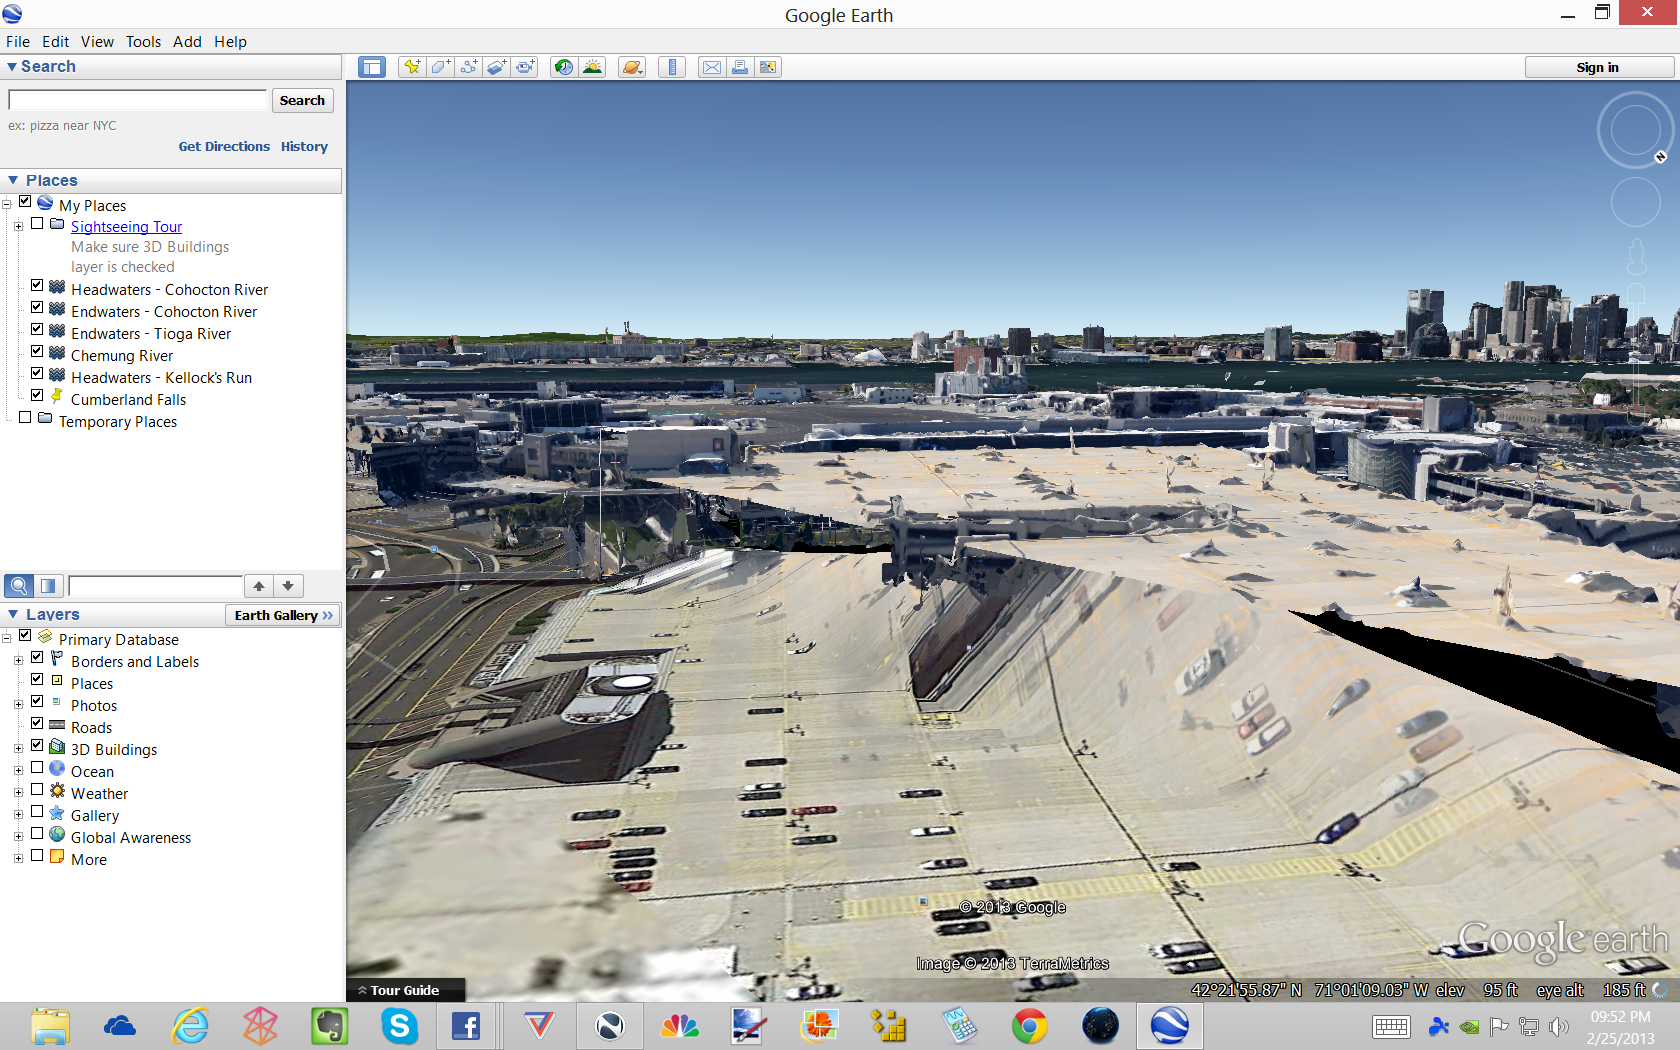Image resolution: width=1680 pixels, height=1050 pixels.
Task: Add a path using the toolbar icon
Action: [x=468, y=67]
